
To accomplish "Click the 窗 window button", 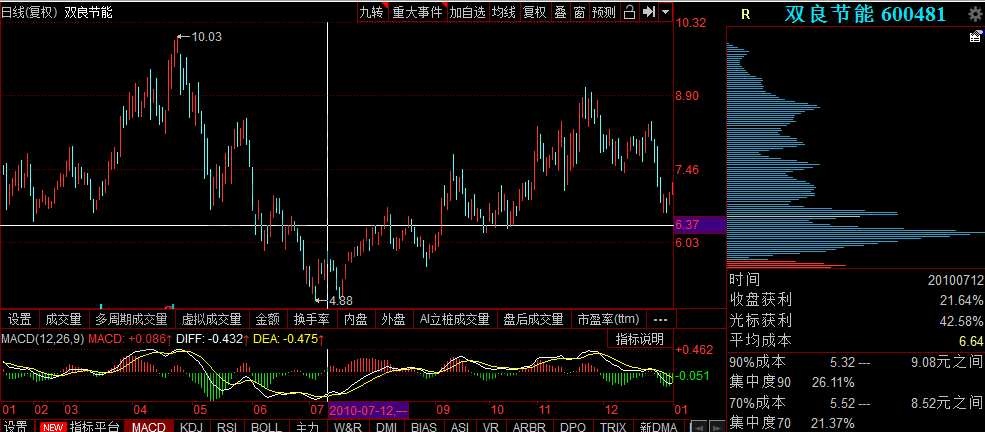I will click(x=578, y=12).
